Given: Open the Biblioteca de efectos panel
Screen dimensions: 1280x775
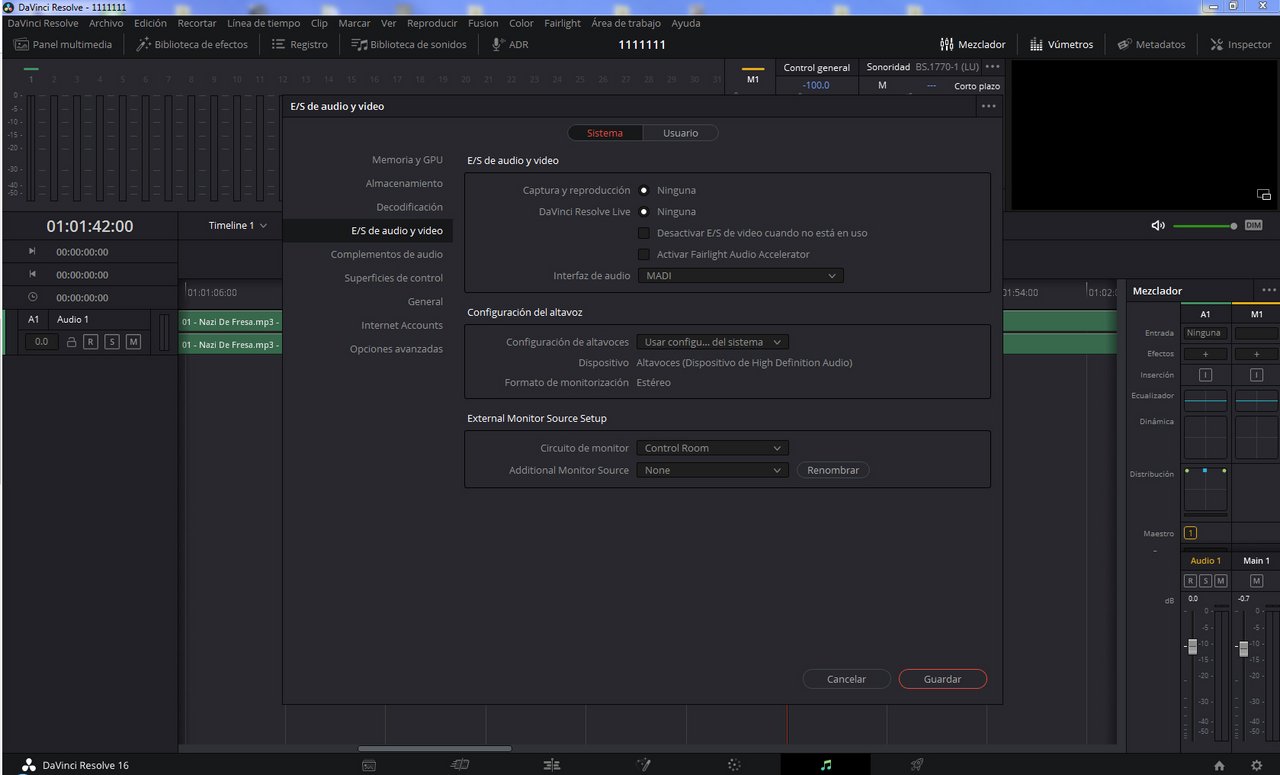Looking at the screenshot, I should (192, 44).
